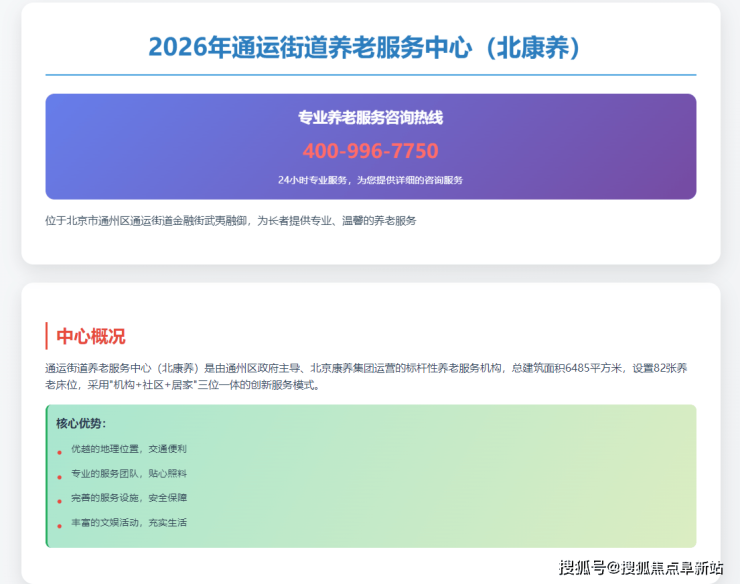Click the blue divider line under the title

coord(370,75)
